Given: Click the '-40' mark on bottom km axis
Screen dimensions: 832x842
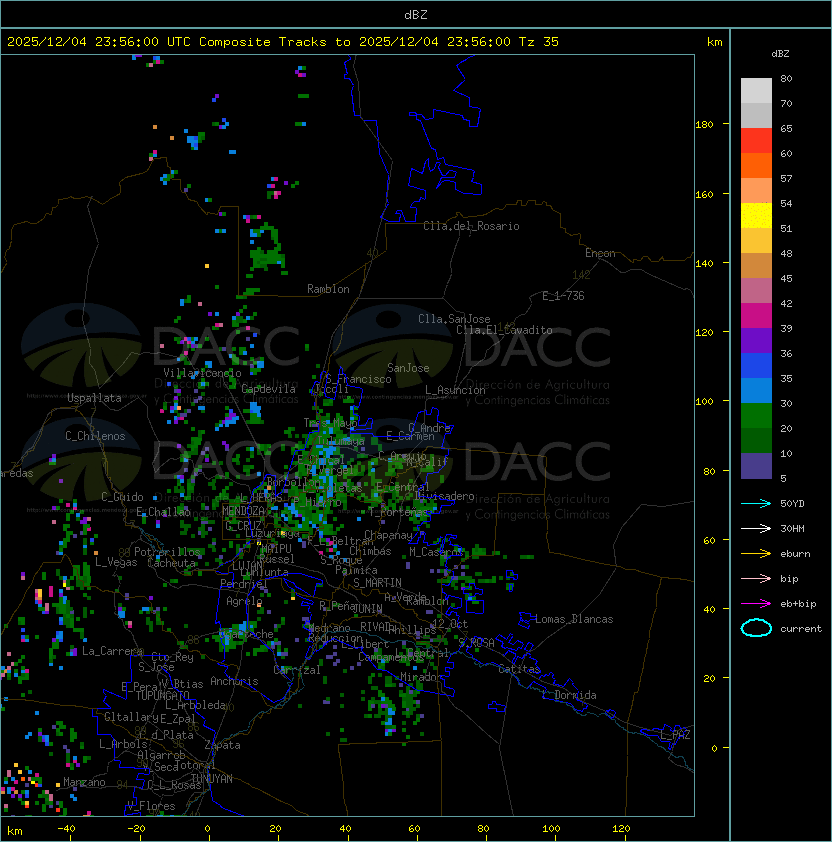Looking at the screenshot, I should pos(66,829).
